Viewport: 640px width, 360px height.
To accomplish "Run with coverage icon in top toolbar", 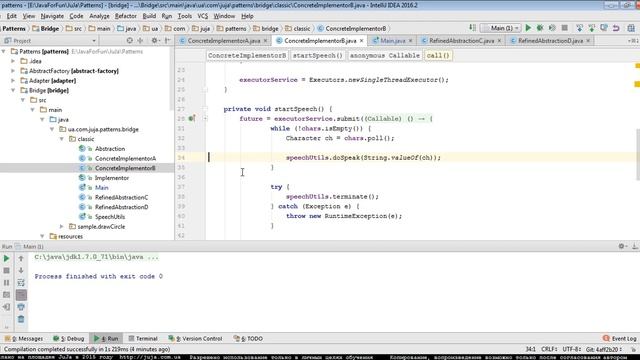I will tap(552, 28).
